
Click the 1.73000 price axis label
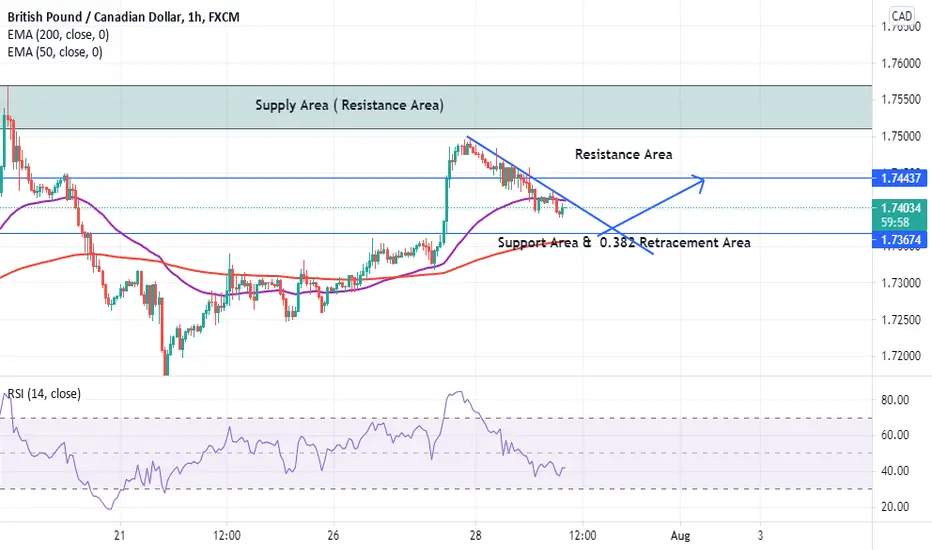(901, 282)
